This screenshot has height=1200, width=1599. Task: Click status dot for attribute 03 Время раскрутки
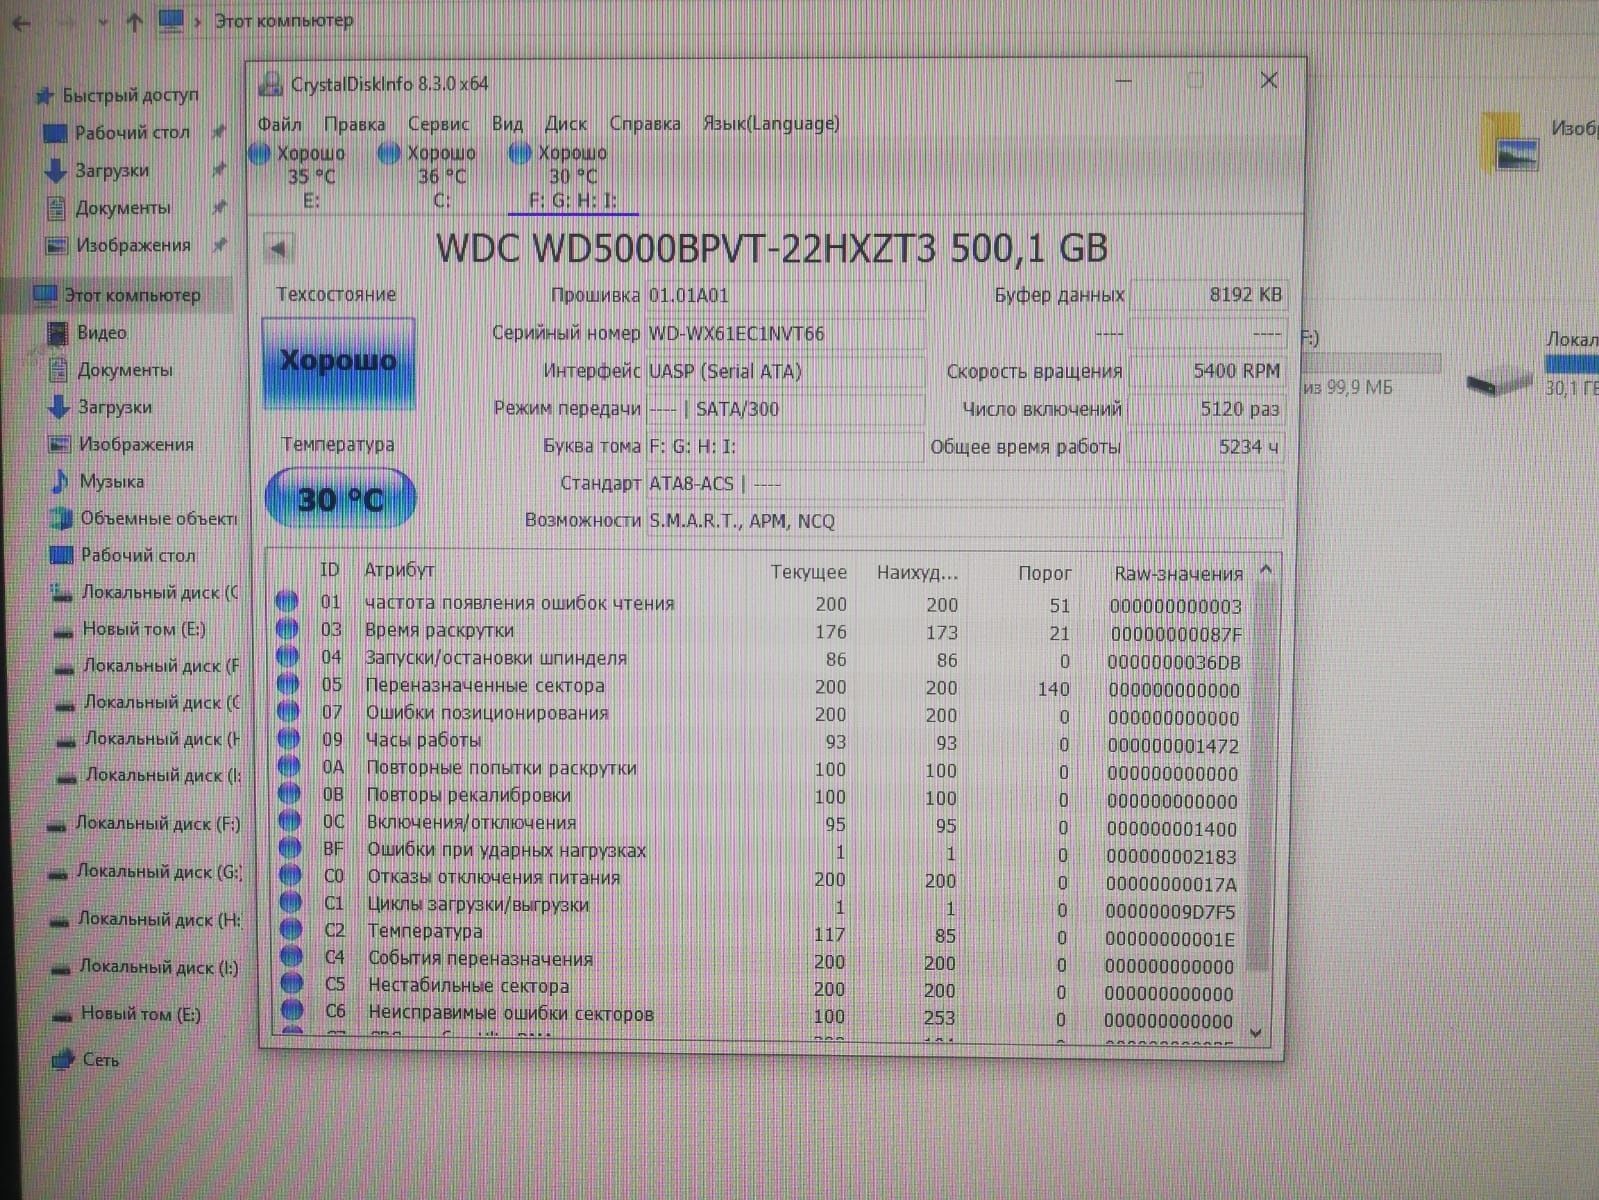tap(287, 630)
